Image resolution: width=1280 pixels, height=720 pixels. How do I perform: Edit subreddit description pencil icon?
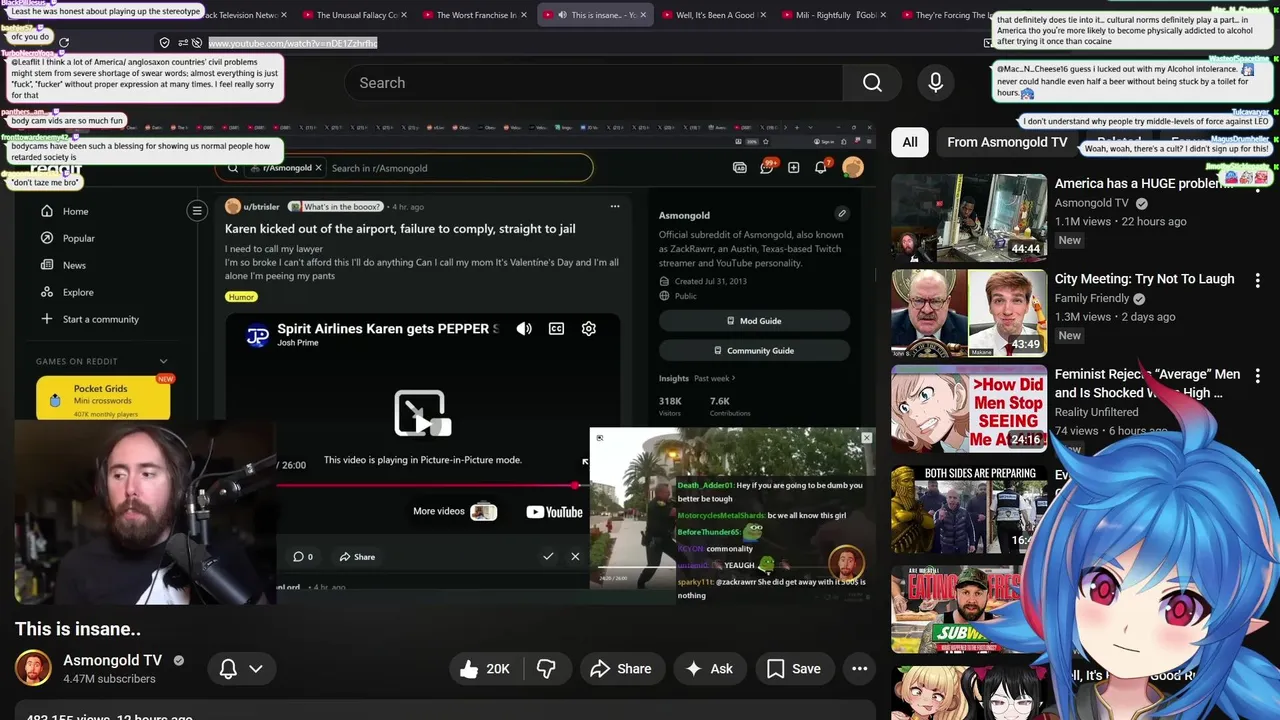point(841,213)
